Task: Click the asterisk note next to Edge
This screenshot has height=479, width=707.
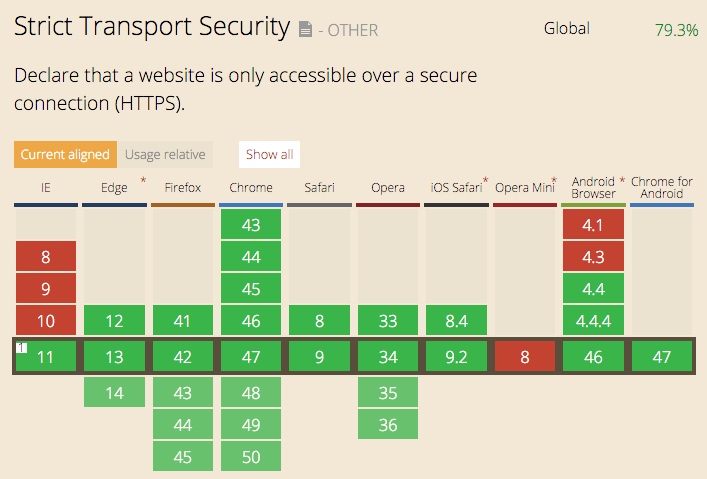Action: 143,181
